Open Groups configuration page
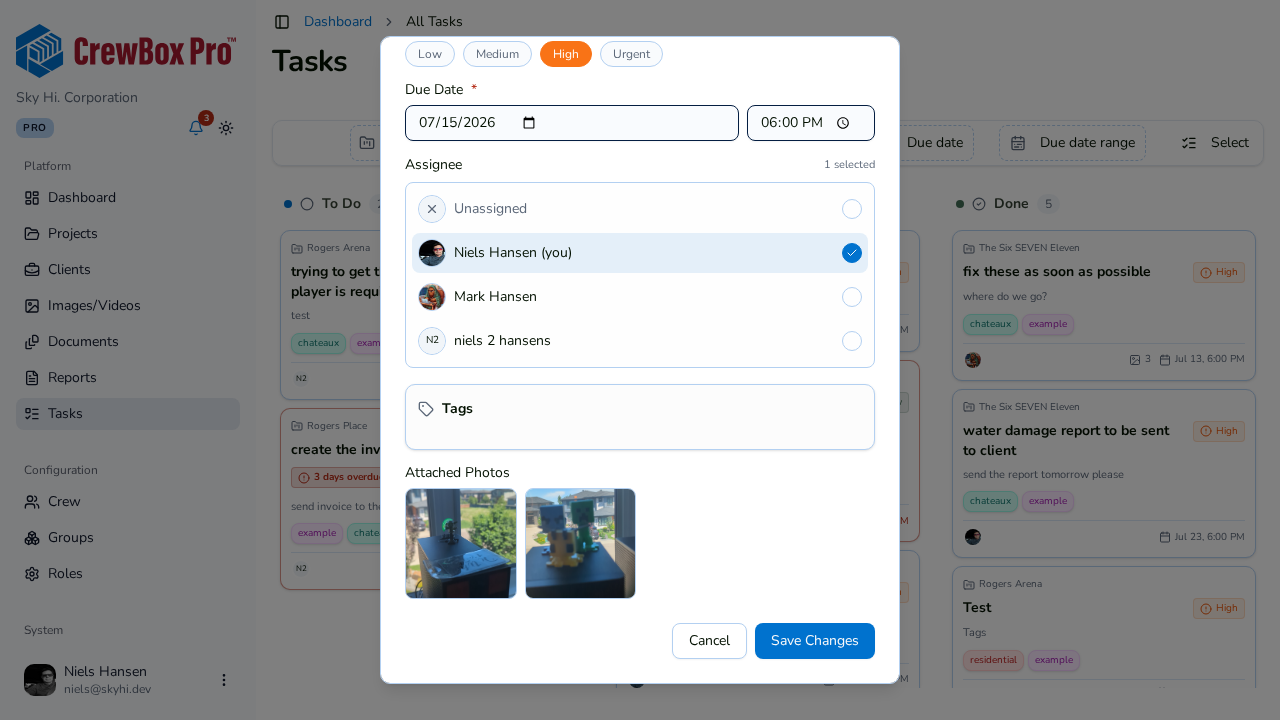Screen dimensions: 1280x720 click(128, 538)
